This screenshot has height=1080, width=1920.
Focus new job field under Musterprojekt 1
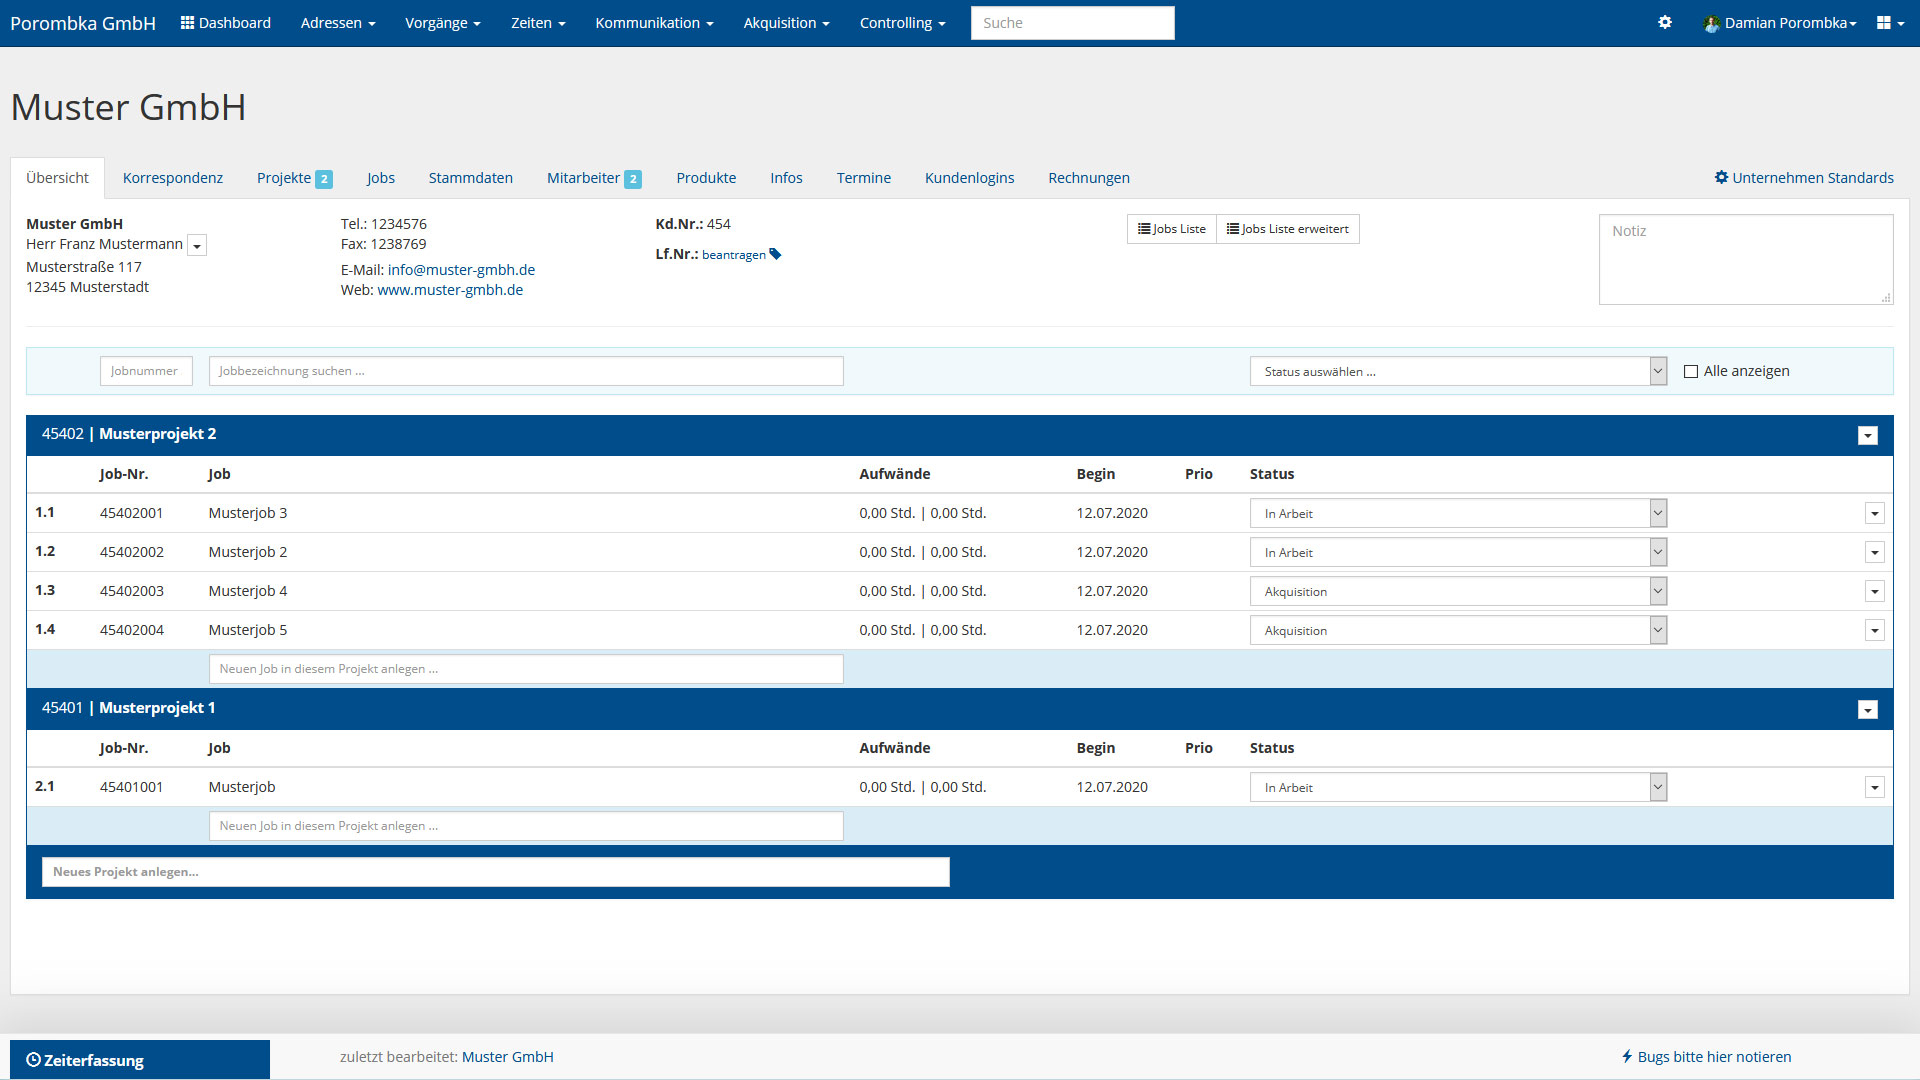[526, 826]
